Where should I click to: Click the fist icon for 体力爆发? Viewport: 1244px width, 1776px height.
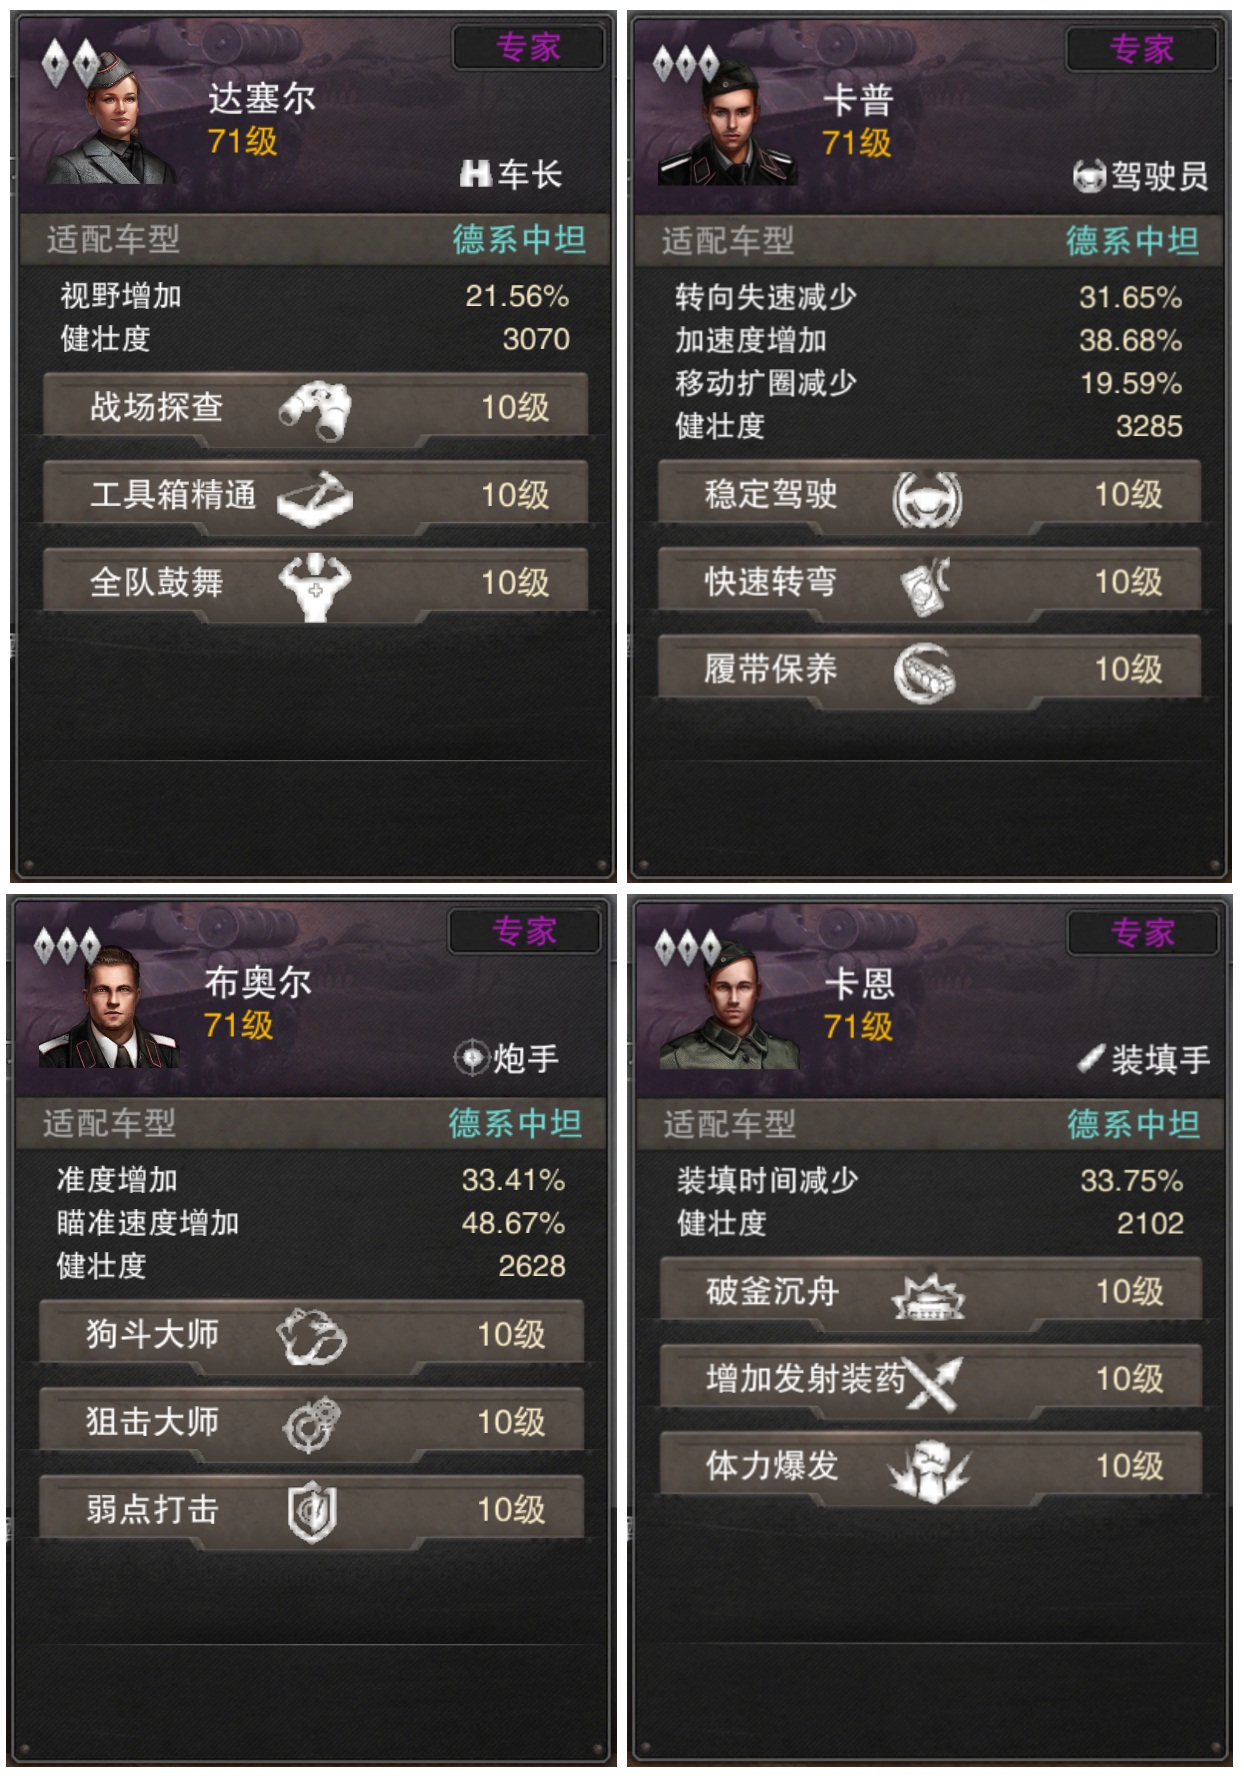(x=929, y=1470)
